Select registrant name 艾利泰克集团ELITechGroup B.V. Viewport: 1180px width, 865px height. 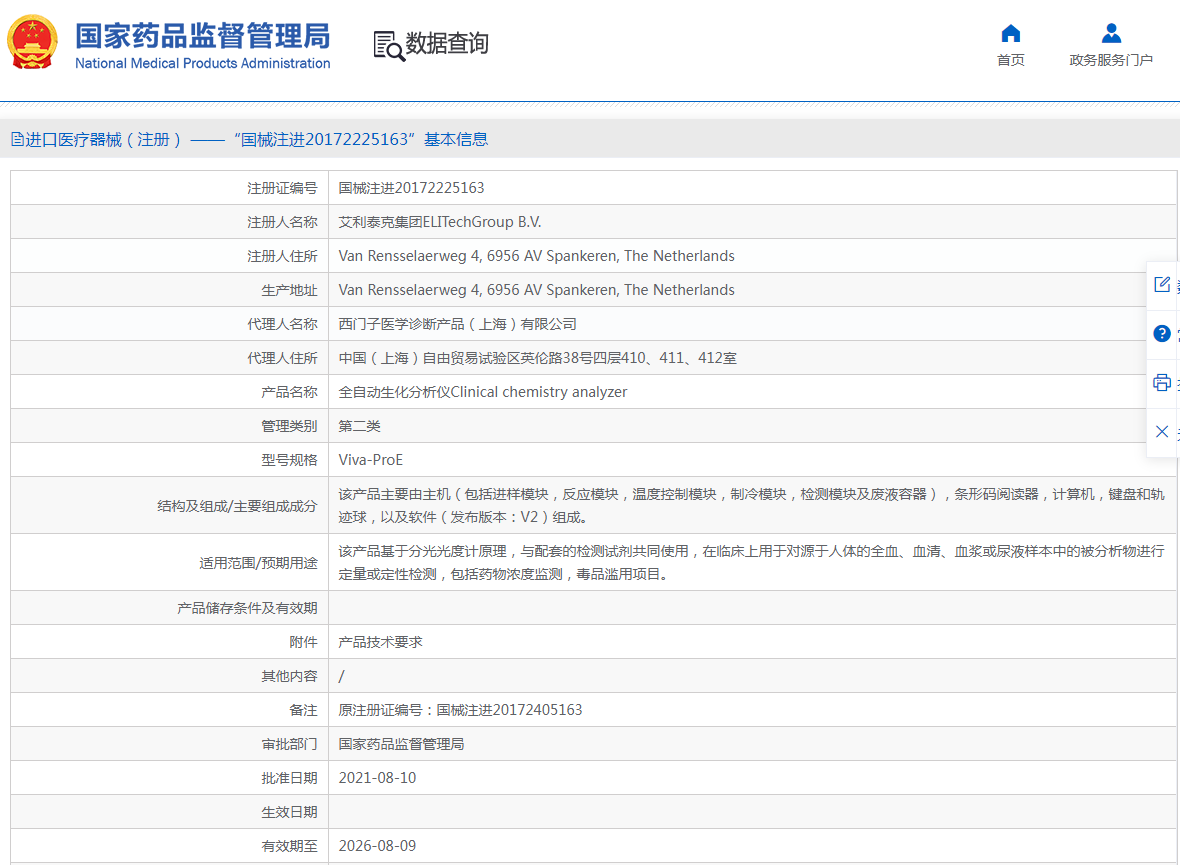439,222
